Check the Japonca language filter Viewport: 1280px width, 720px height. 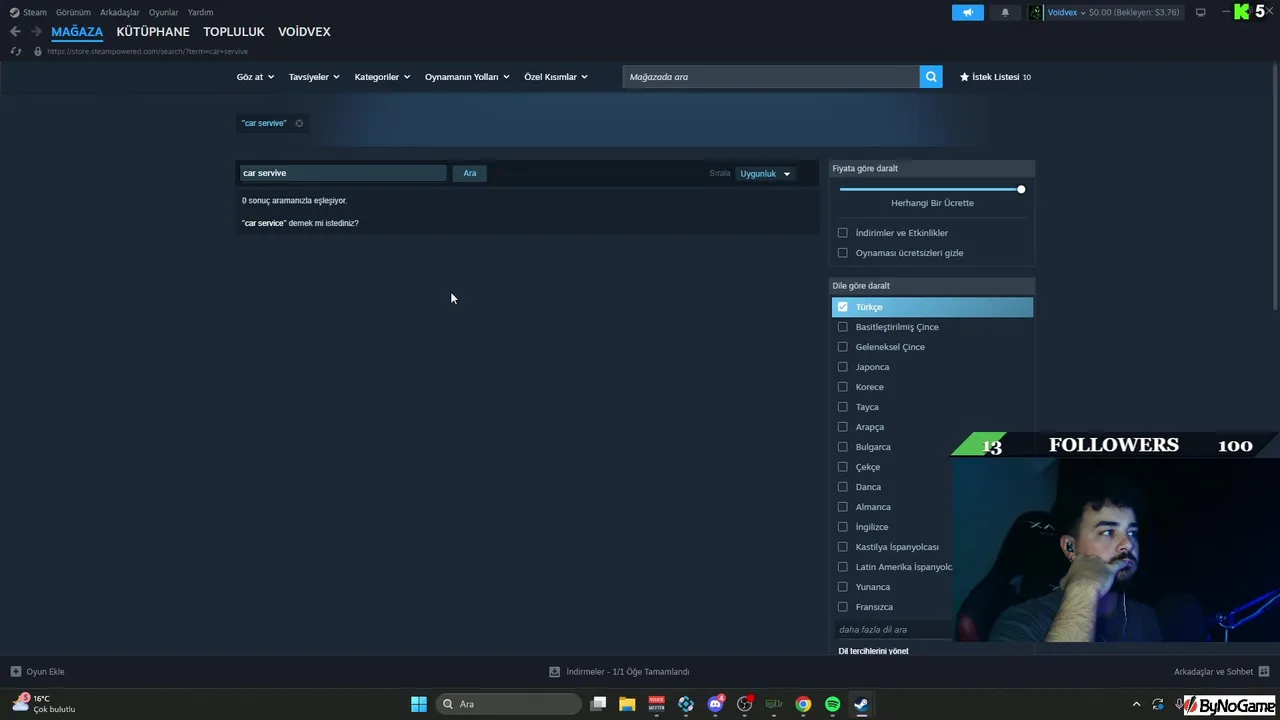[x=842, y=367]
